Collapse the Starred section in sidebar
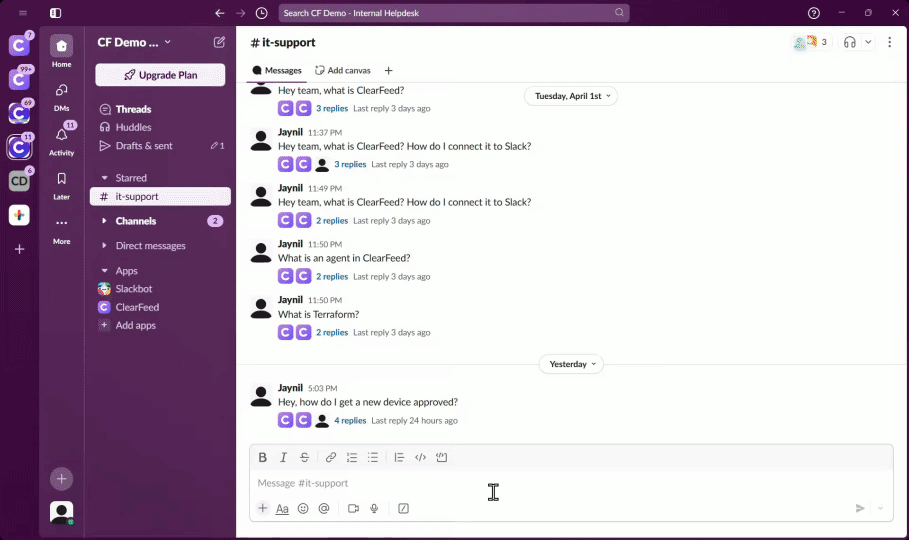 [x=105, y=178]
